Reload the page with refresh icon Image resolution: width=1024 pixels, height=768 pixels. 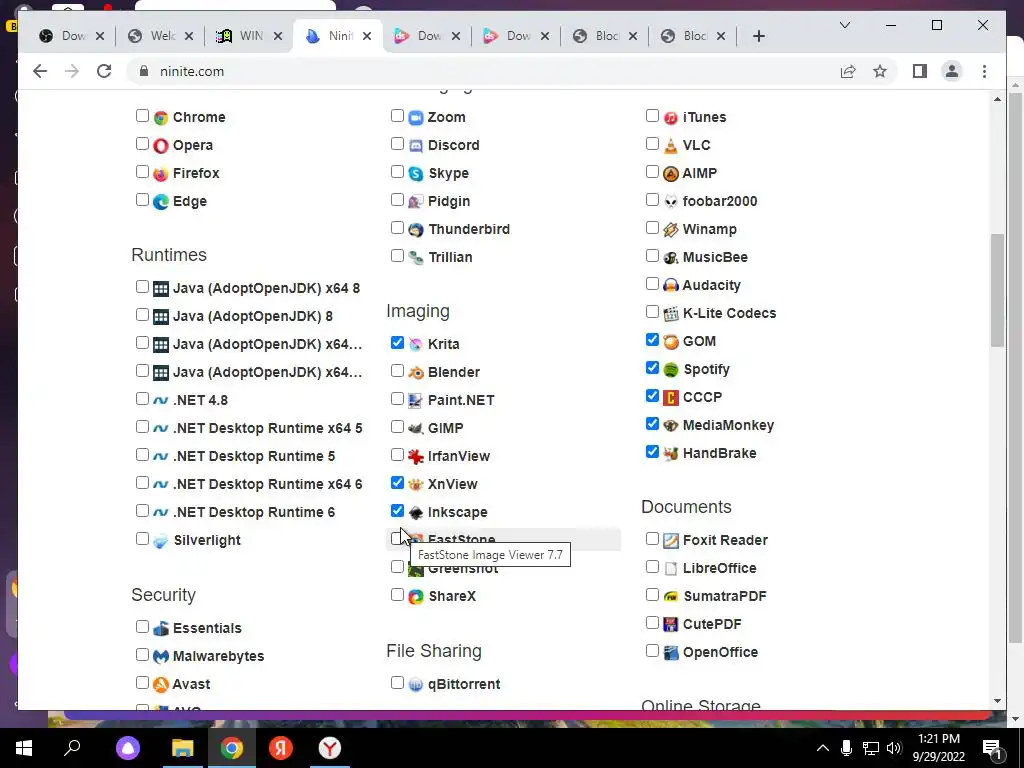click(104, 71)
